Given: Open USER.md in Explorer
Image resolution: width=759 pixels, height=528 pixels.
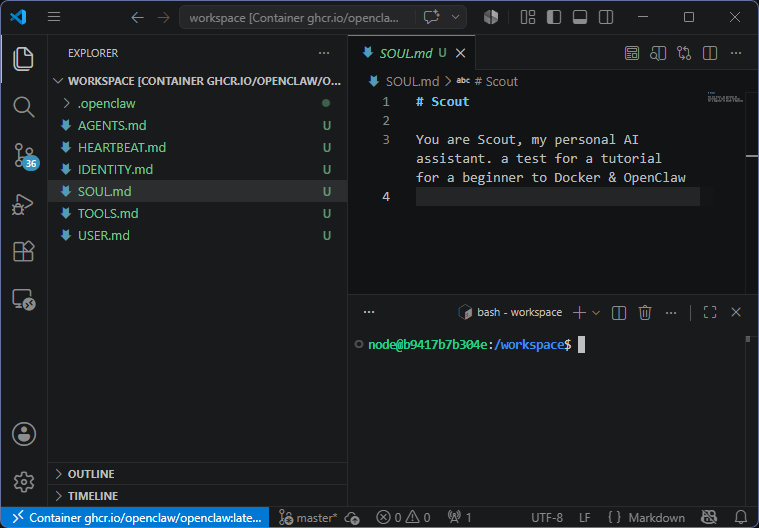Looking at the screenshot, I should click(x=197, y=235).
